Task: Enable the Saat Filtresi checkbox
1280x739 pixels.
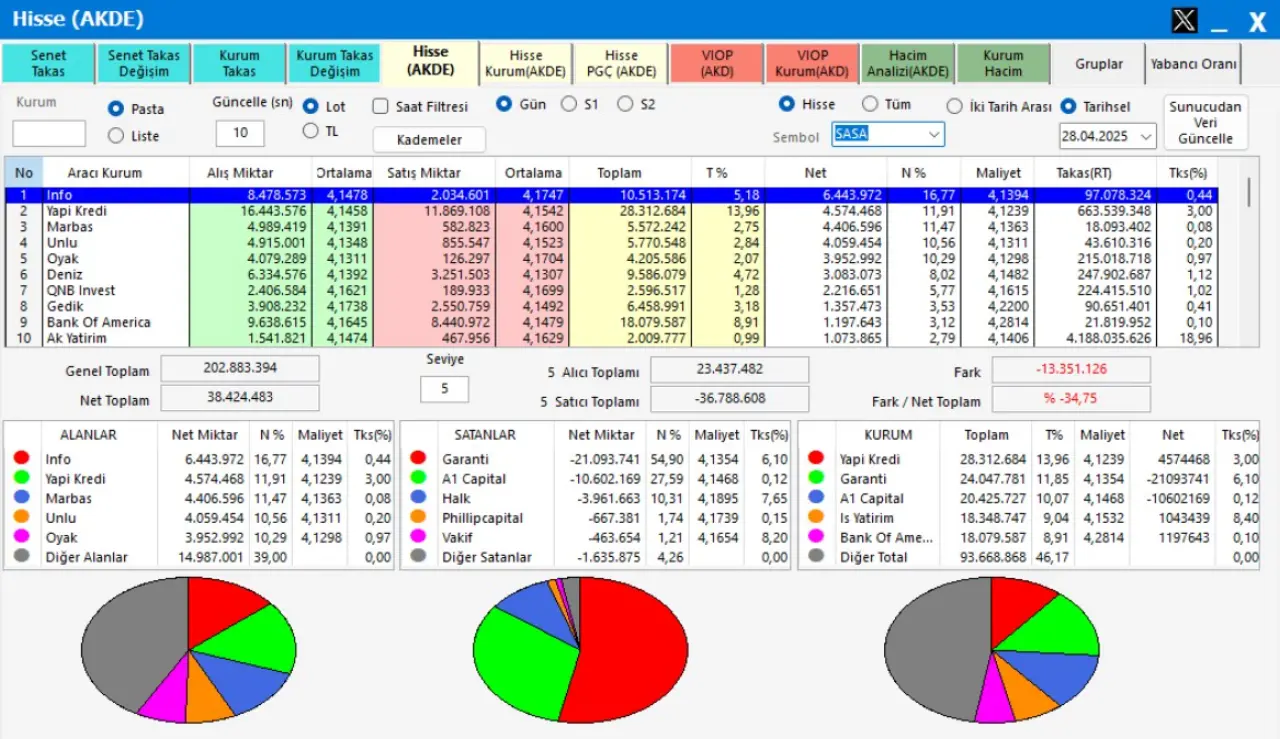Action: click(x=380, y=106)
